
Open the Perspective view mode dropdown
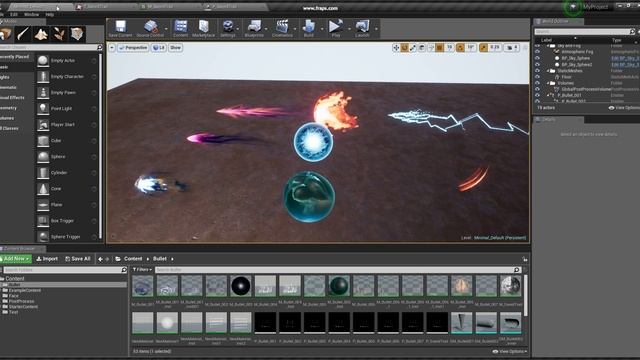pyautogui.click(x=133, y=48)
